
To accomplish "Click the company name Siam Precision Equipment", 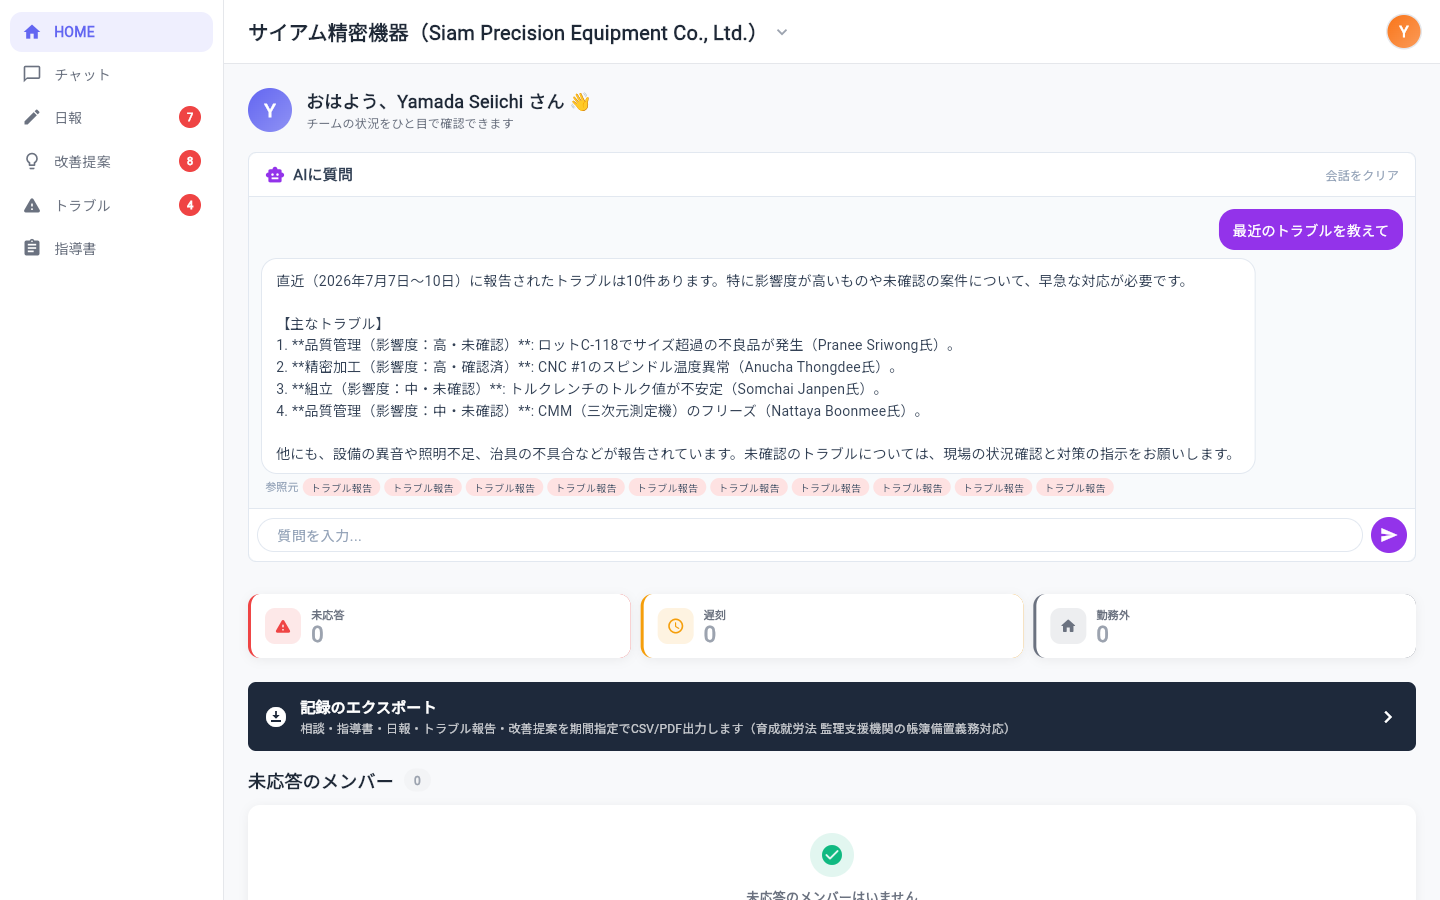I will [503, 33].
